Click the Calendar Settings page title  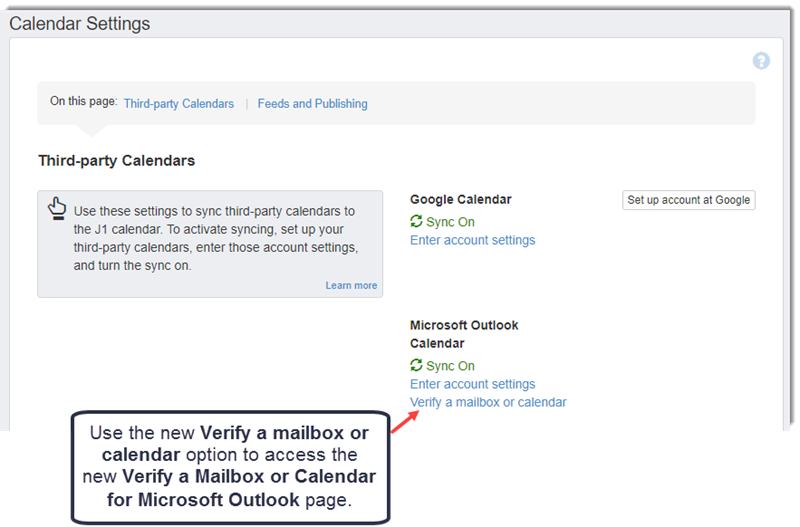[80, 24]
